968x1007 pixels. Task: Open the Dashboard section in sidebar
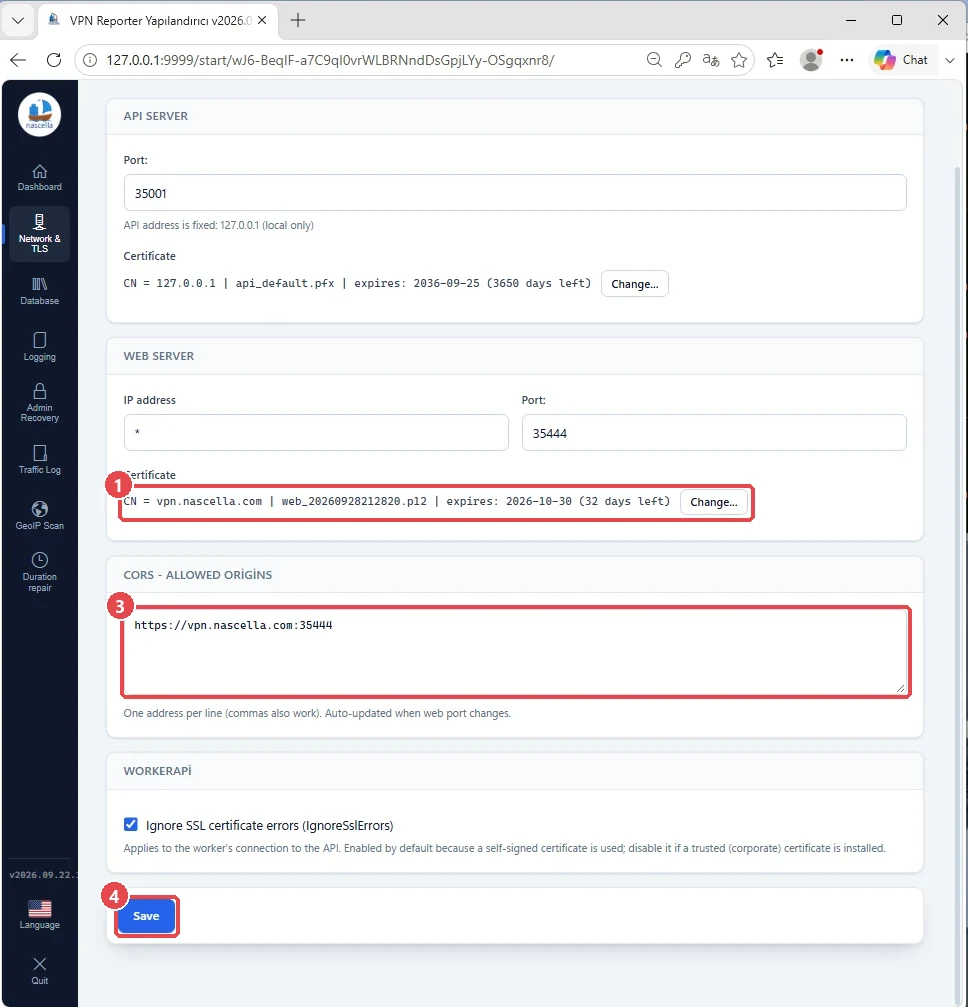[39, 178]
